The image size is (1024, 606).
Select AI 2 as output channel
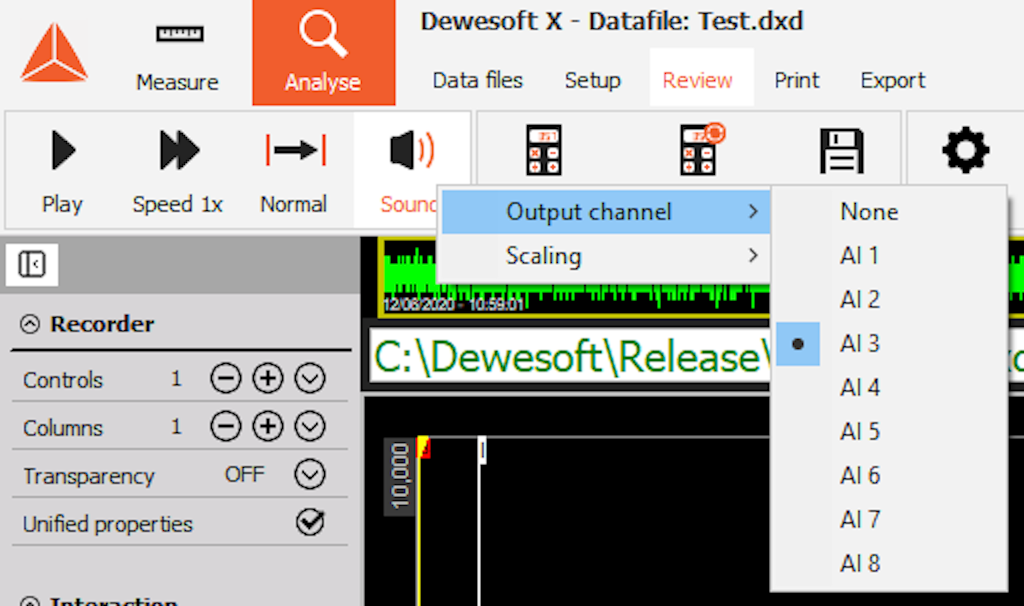[x=889, y=299]
